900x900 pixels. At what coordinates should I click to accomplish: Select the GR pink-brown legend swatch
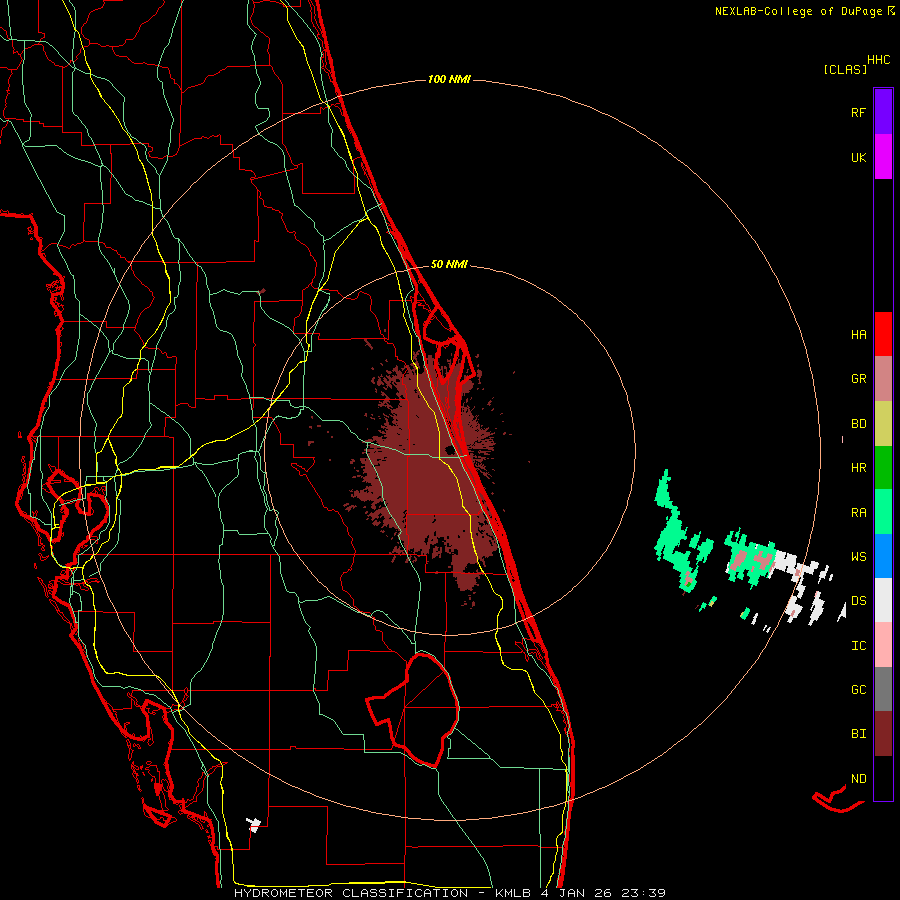coord(883,378)
